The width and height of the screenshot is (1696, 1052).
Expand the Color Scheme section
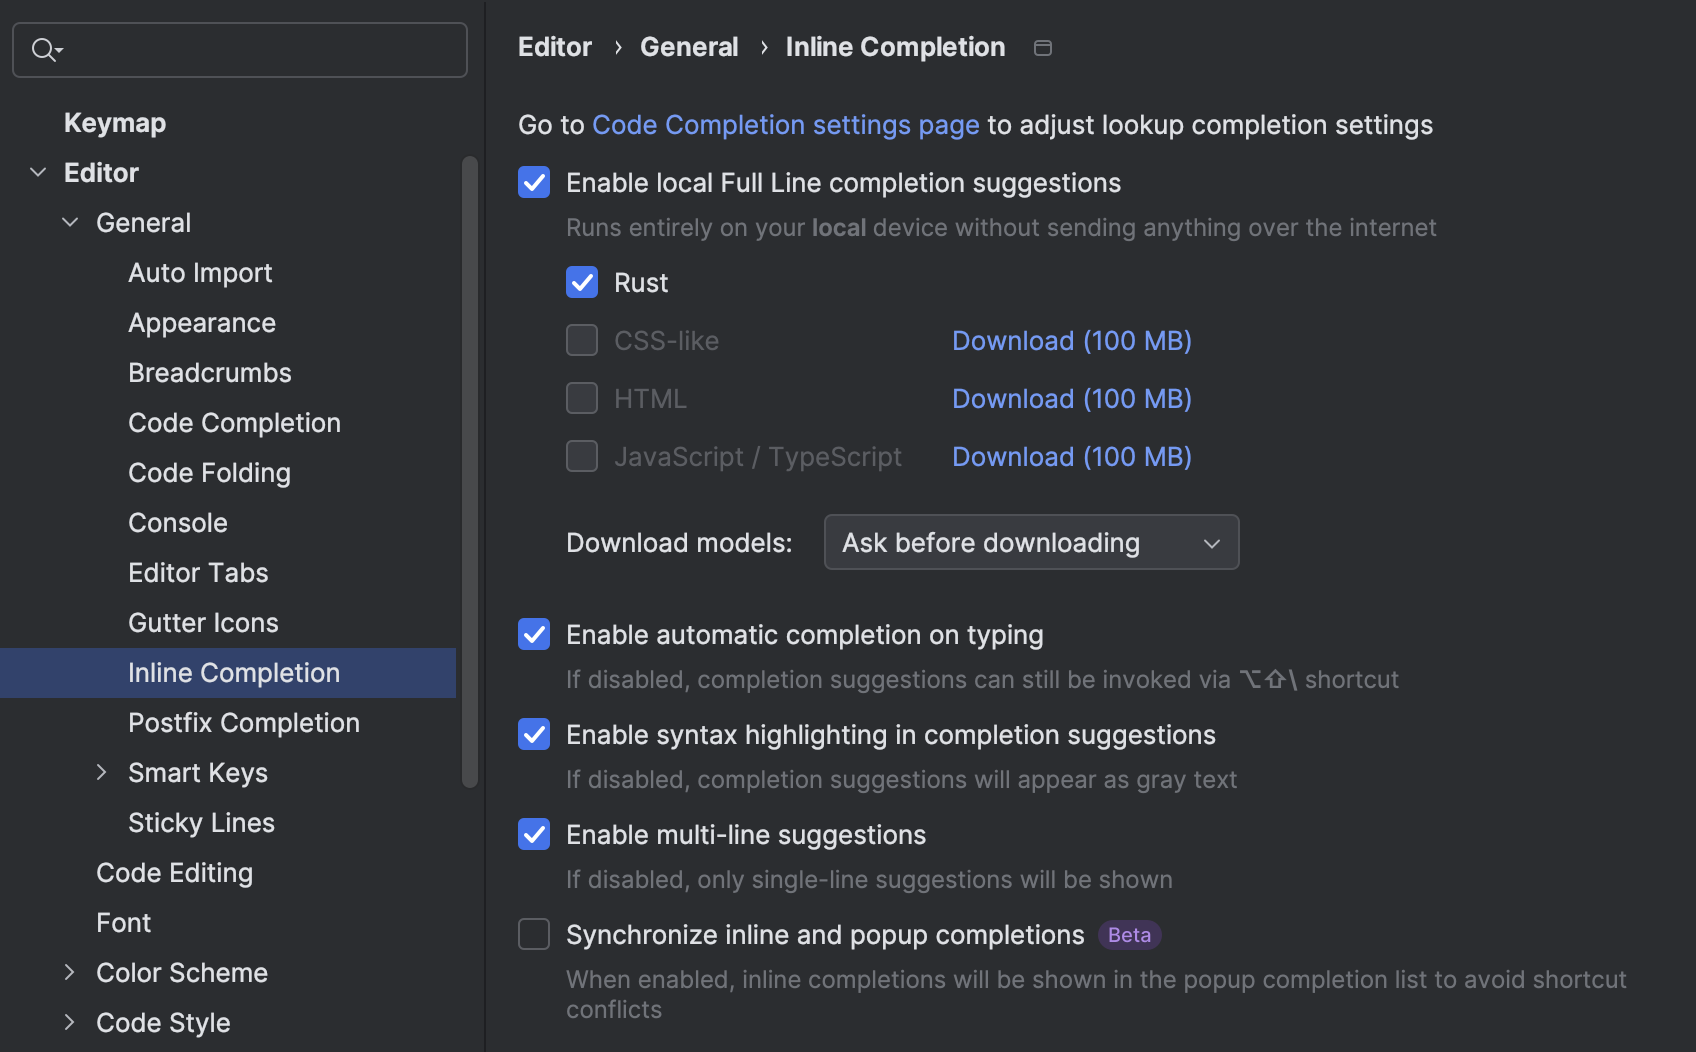70,973
